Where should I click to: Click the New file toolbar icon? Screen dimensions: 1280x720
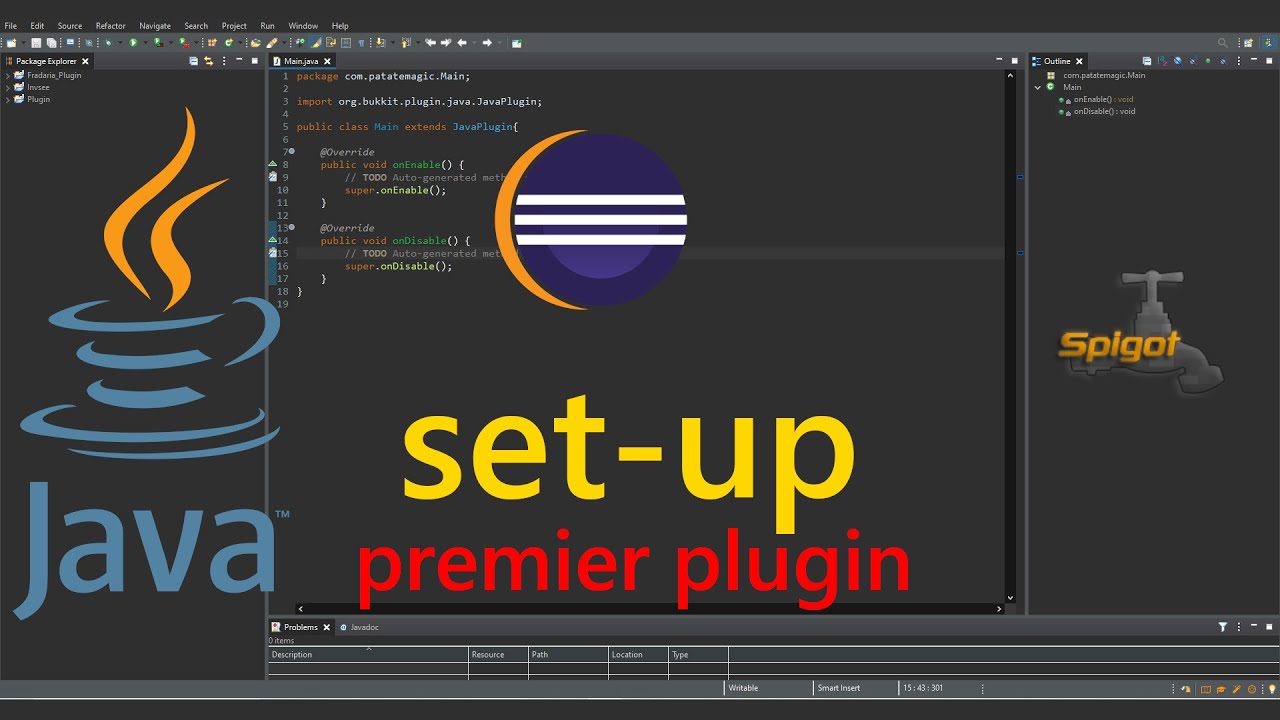(12, 43)
